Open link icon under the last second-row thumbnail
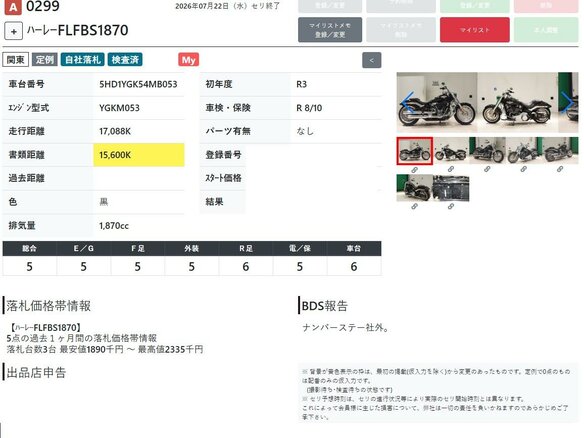Viewport: 584px width, 438px height. coord(451,206)
